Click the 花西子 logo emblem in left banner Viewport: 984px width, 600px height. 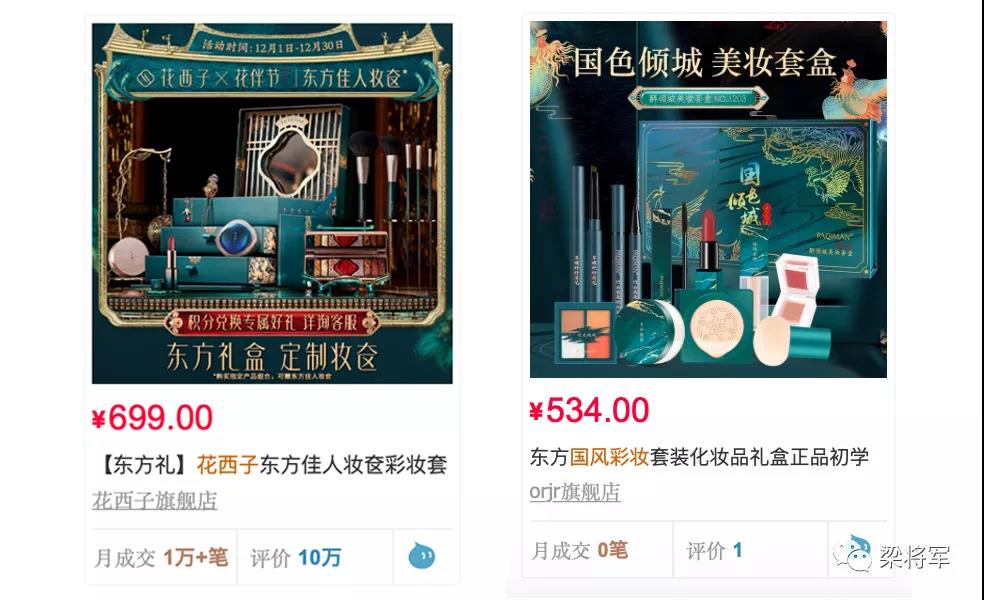146,78
